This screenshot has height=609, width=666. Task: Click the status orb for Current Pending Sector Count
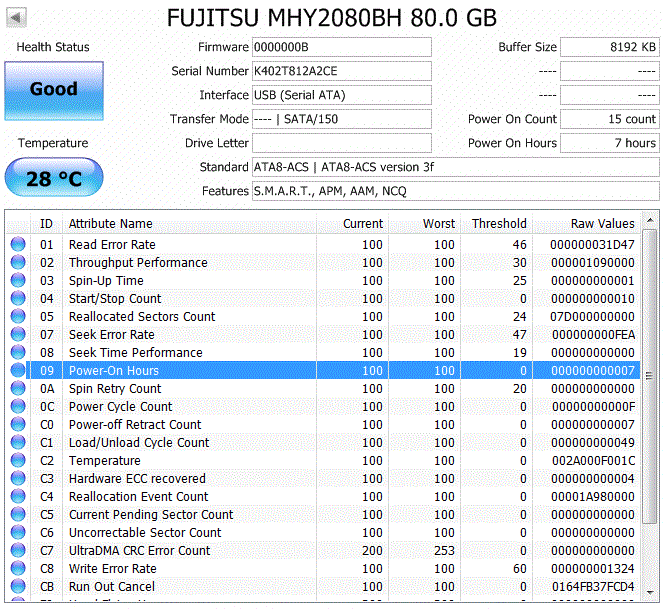coord(18,514)
